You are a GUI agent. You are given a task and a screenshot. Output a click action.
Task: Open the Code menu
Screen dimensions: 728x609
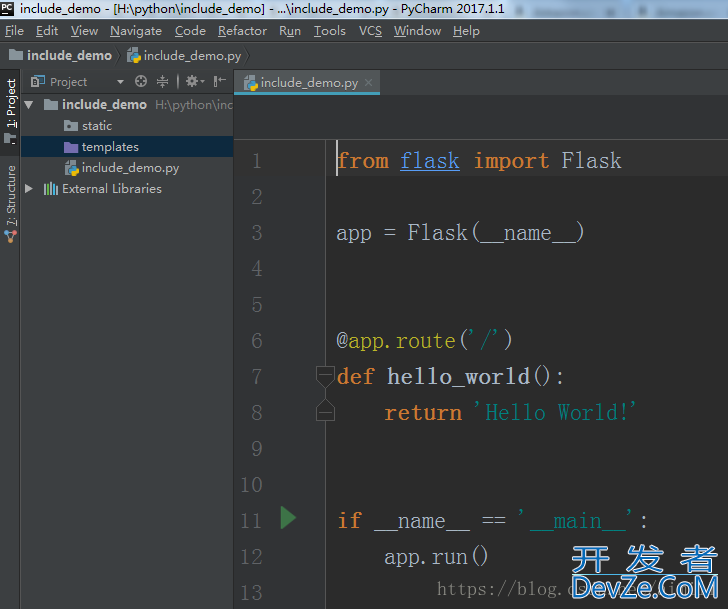190,31
